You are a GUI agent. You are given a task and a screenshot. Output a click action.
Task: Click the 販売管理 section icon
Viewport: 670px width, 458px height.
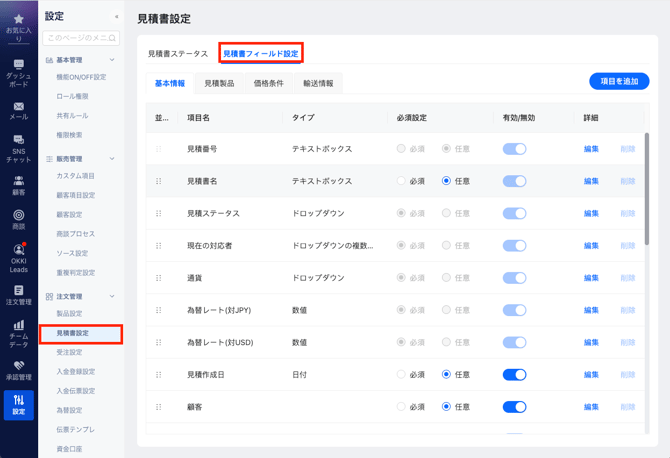click(x=49, y=159)
